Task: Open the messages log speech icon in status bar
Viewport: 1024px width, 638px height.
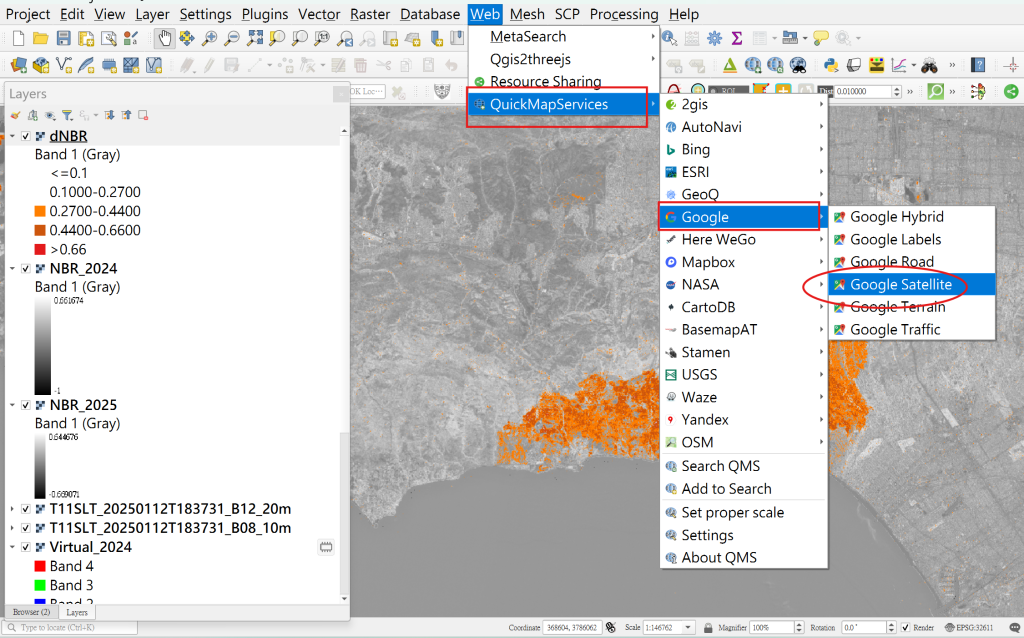Action: [x=1014, y=628]
